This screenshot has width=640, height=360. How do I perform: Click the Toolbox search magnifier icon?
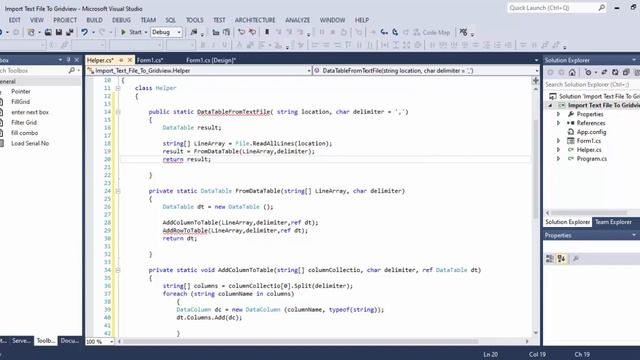(x=71, y=71)
